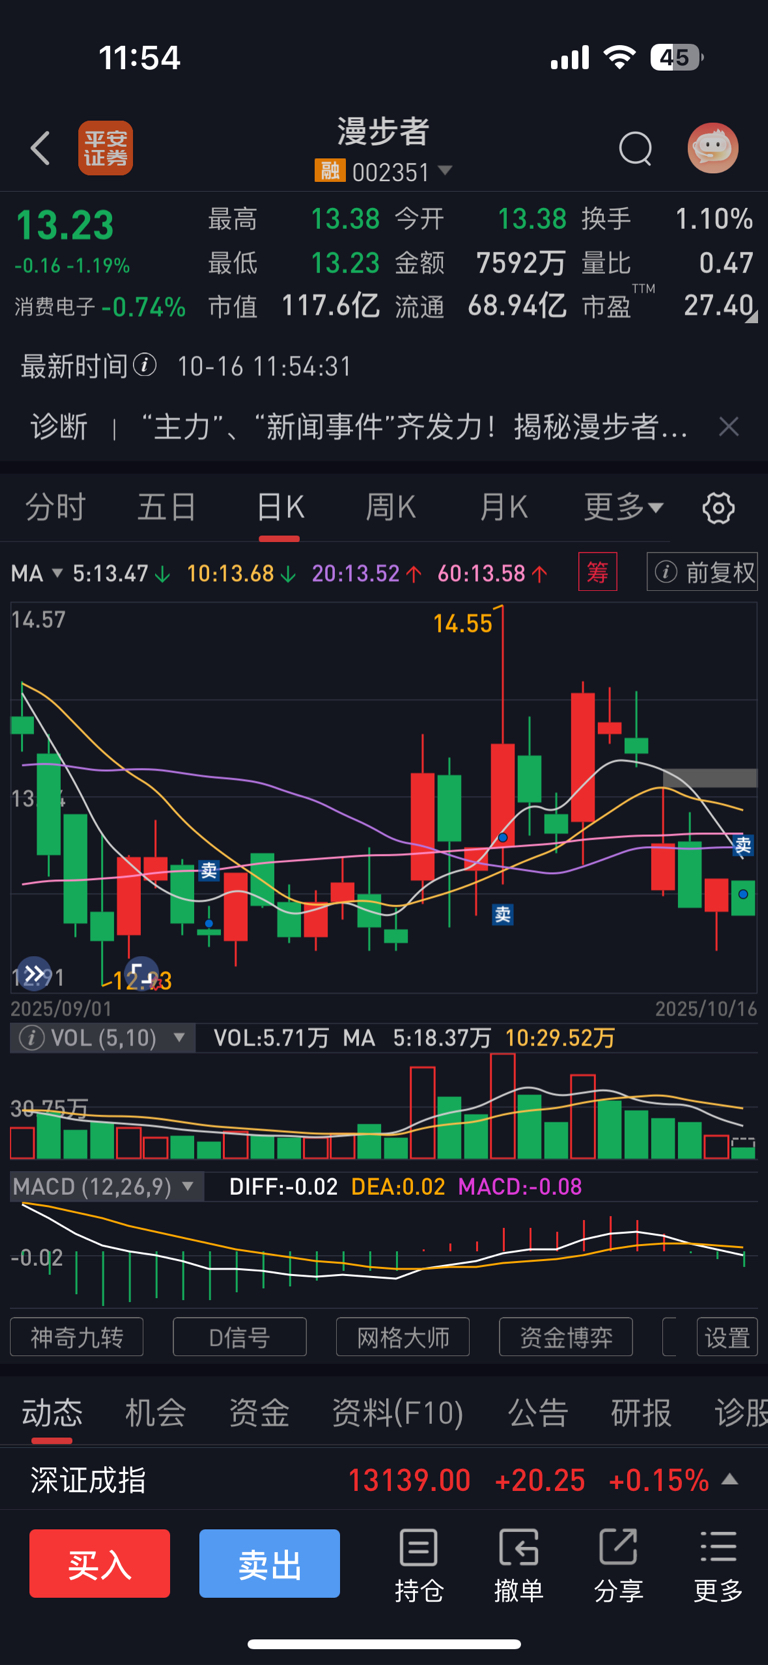The width and height of the screenshot is (769, 1665).
Task: Tap the 卖 marker below mid-chart candle
Action: coord(503,914)
